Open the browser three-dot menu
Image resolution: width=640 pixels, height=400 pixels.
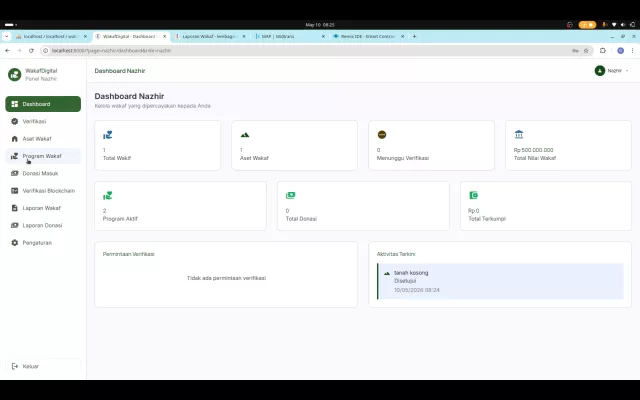point(633,51)
